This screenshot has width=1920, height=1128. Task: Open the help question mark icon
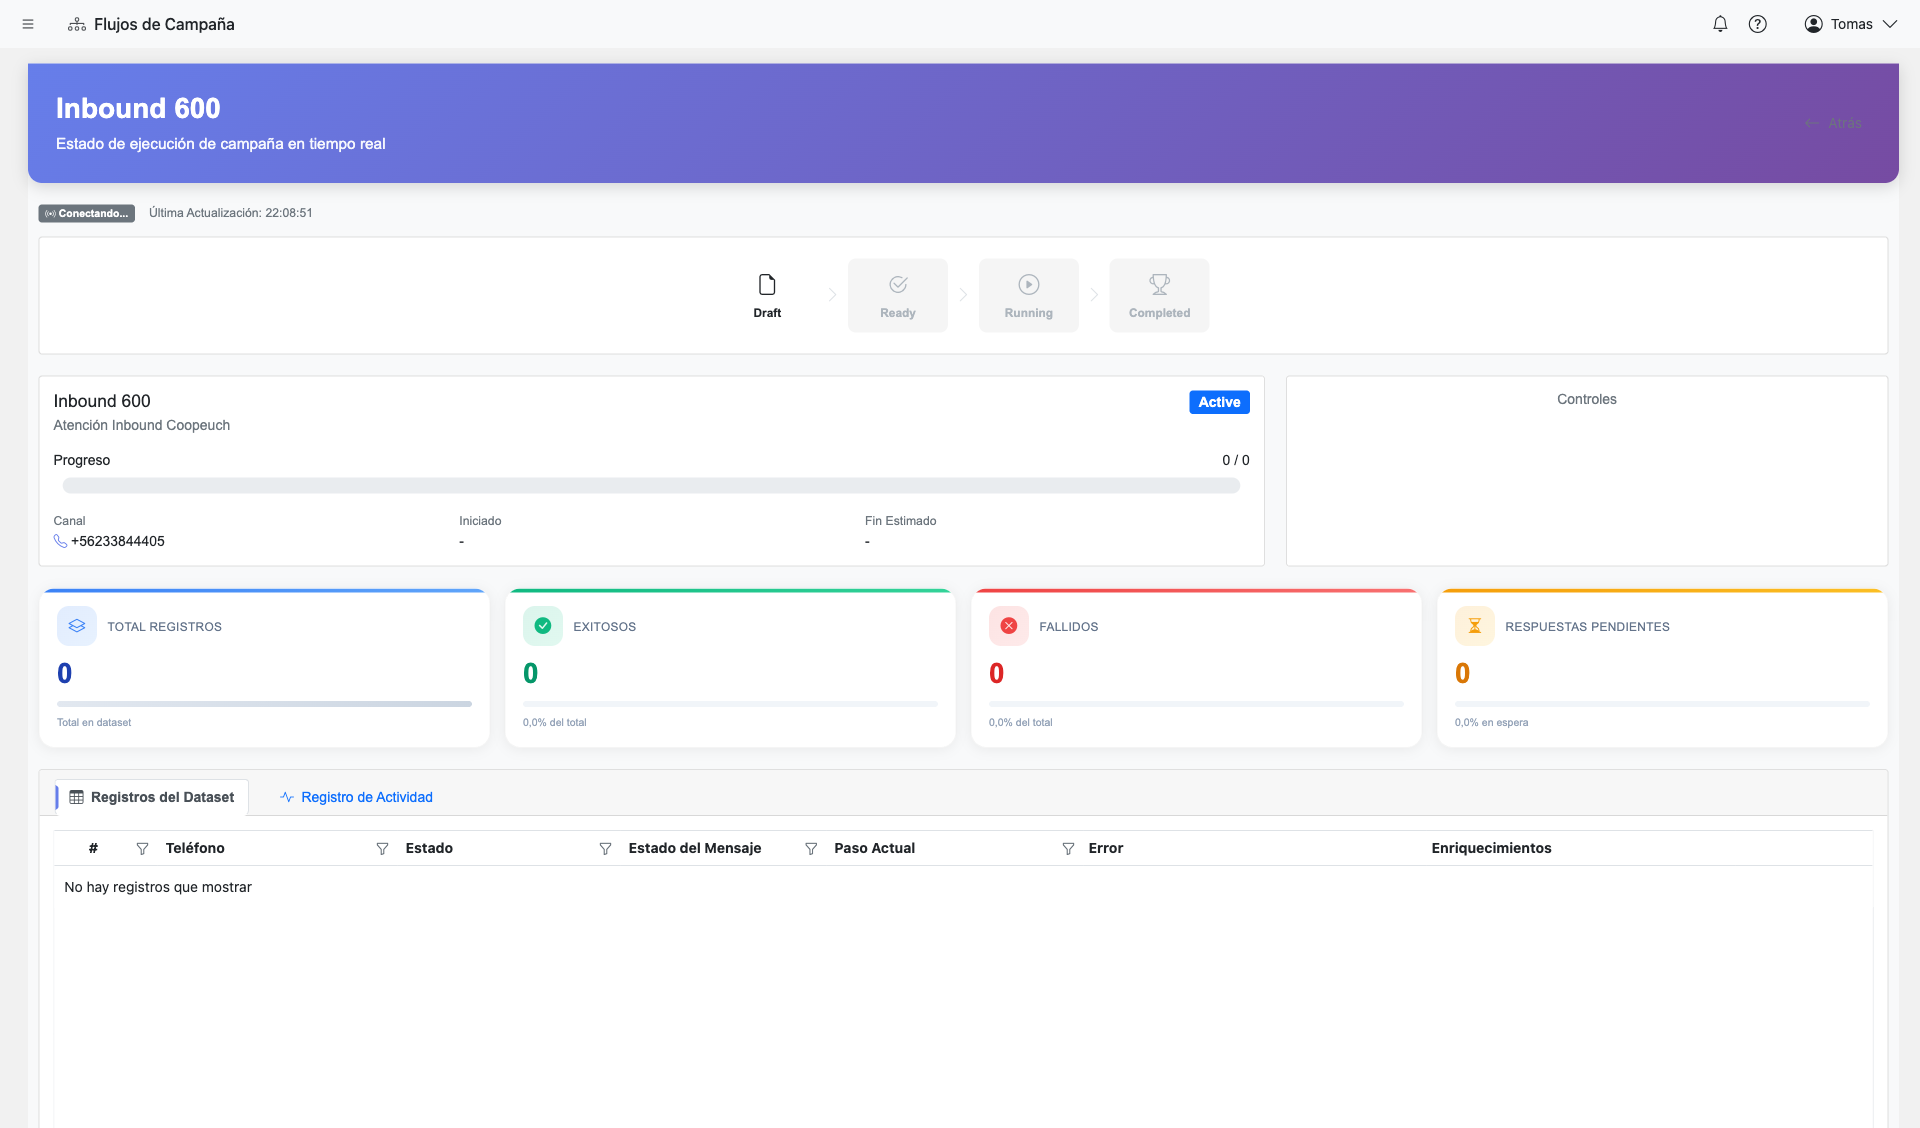tap(1758, 23)
